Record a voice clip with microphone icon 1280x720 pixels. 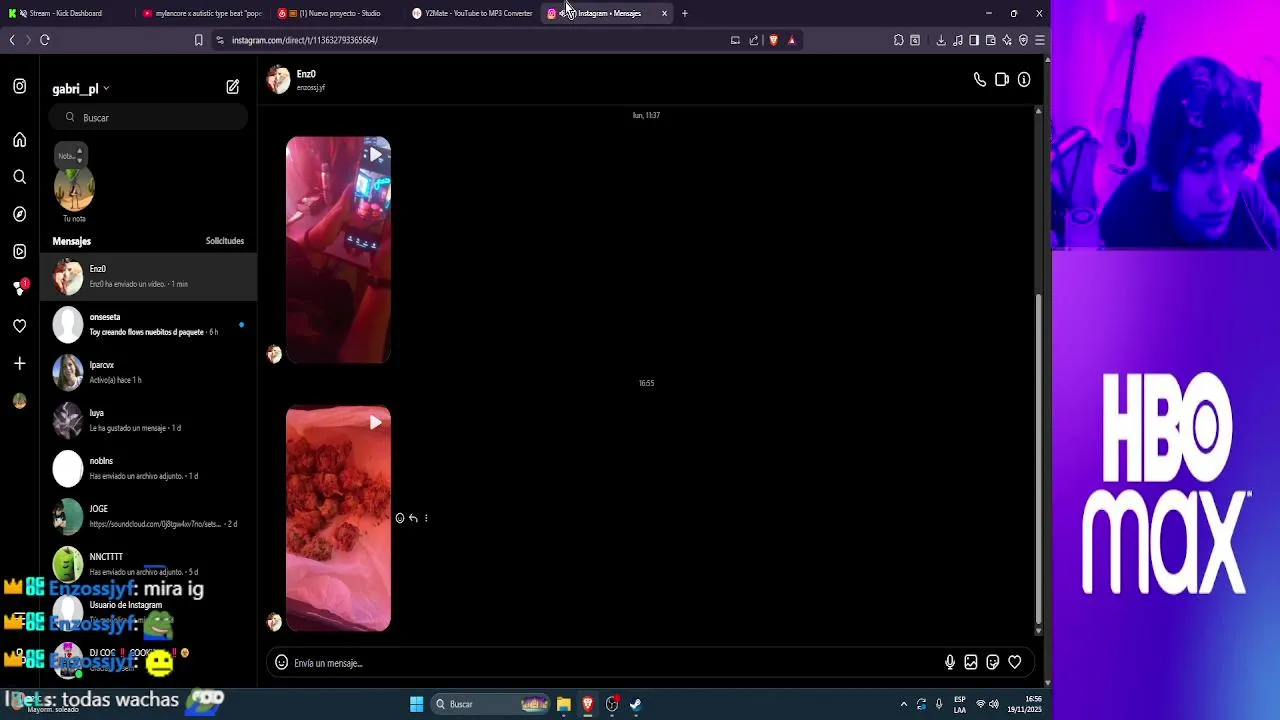[950, 662]
